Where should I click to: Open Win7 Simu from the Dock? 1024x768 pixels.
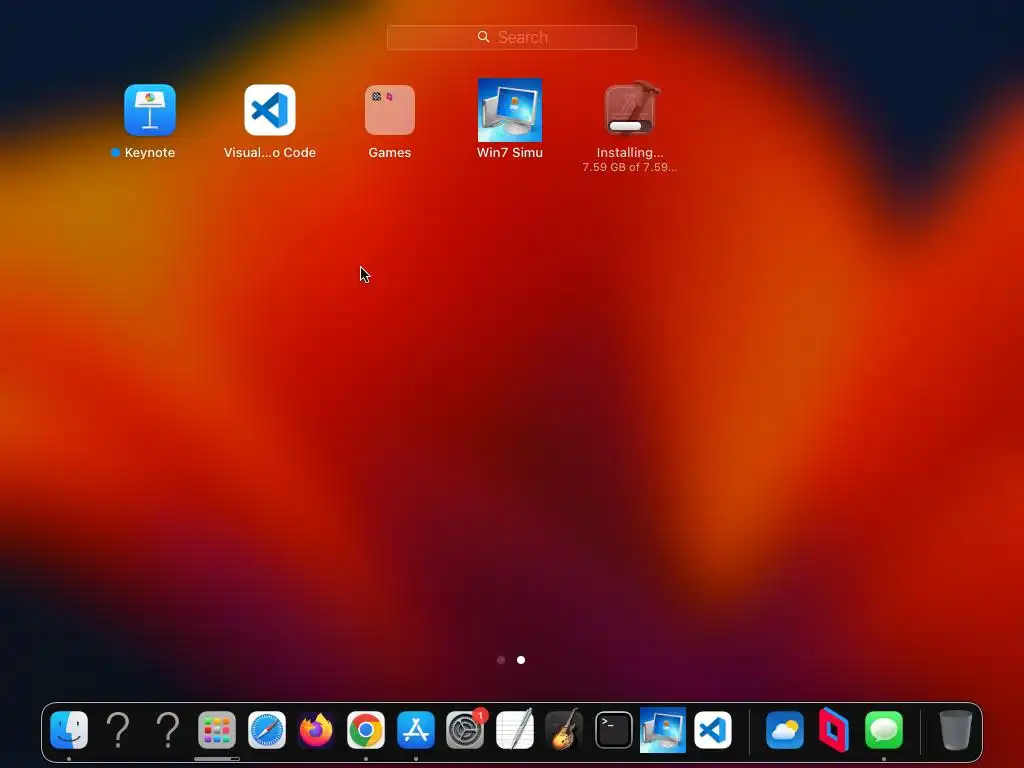click(x=663, y=729)
